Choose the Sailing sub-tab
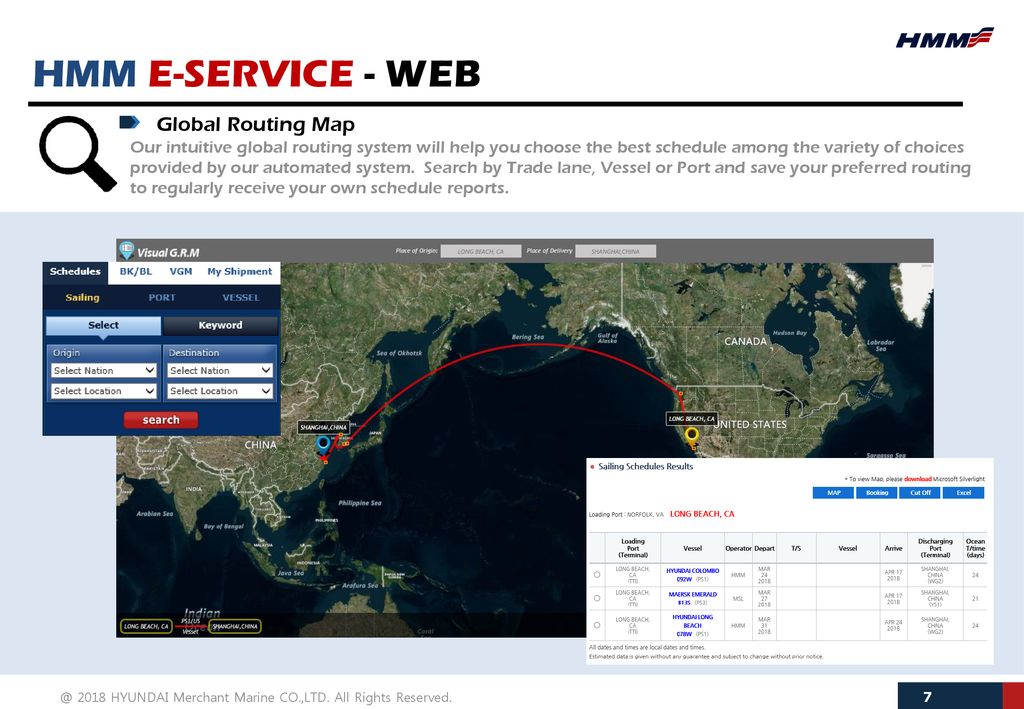 point(82,298)
